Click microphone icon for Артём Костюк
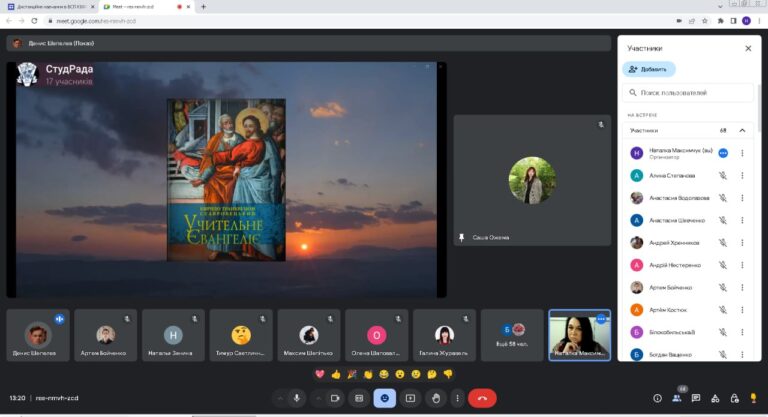768x417 pixels. [723, 310]
